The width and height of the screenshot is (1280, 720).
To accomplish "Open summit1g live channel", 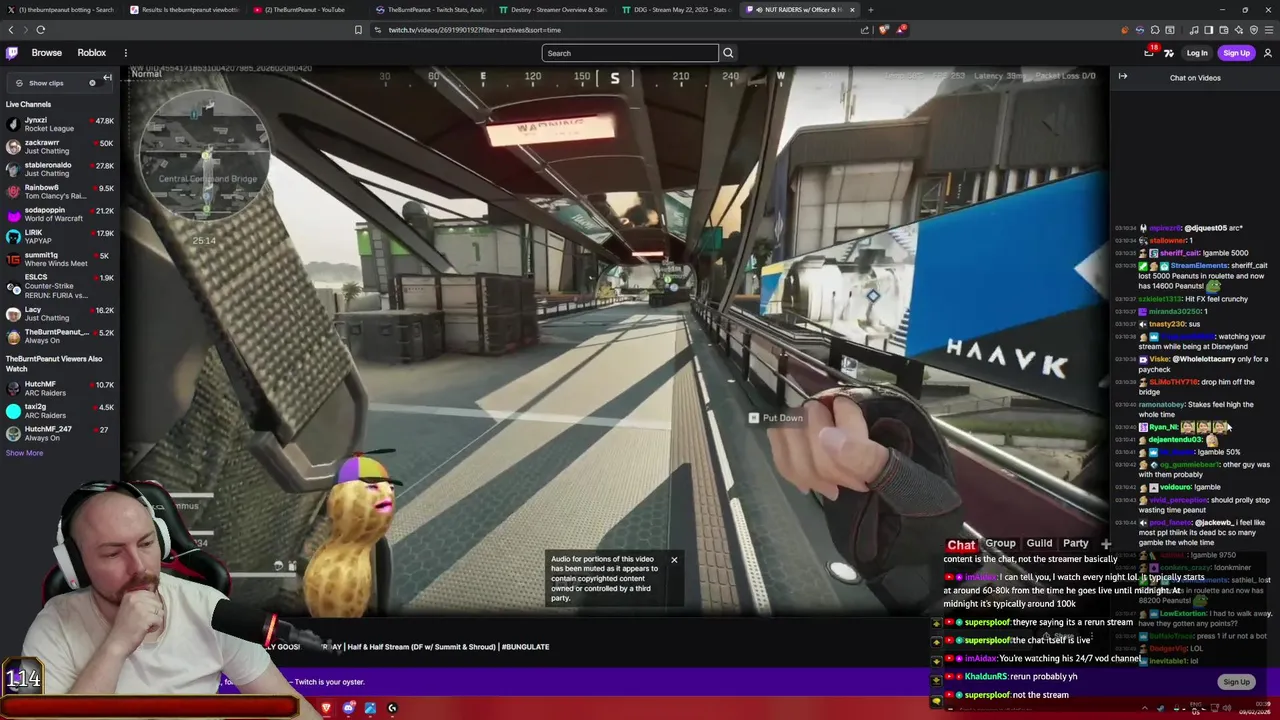I will [x=60, y=259].
